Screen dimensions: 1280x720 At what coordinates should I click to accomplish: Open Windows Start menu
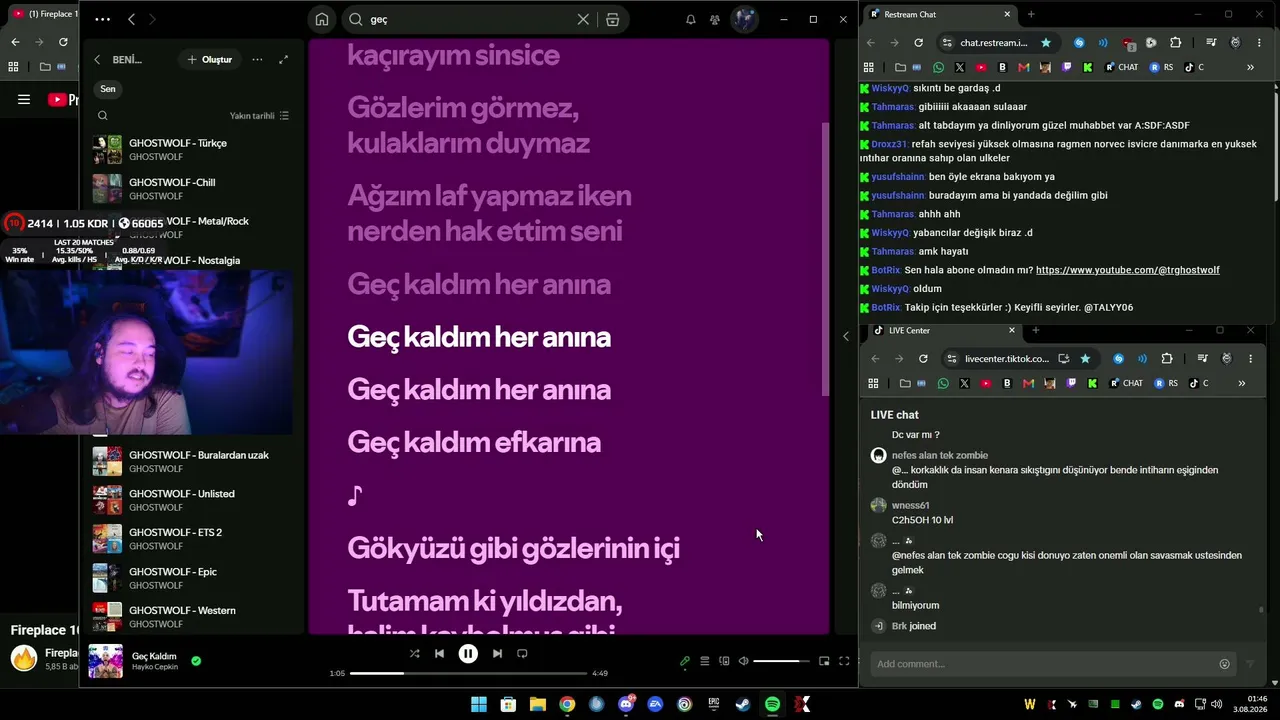pyautogui.click(x=478, y=704)
